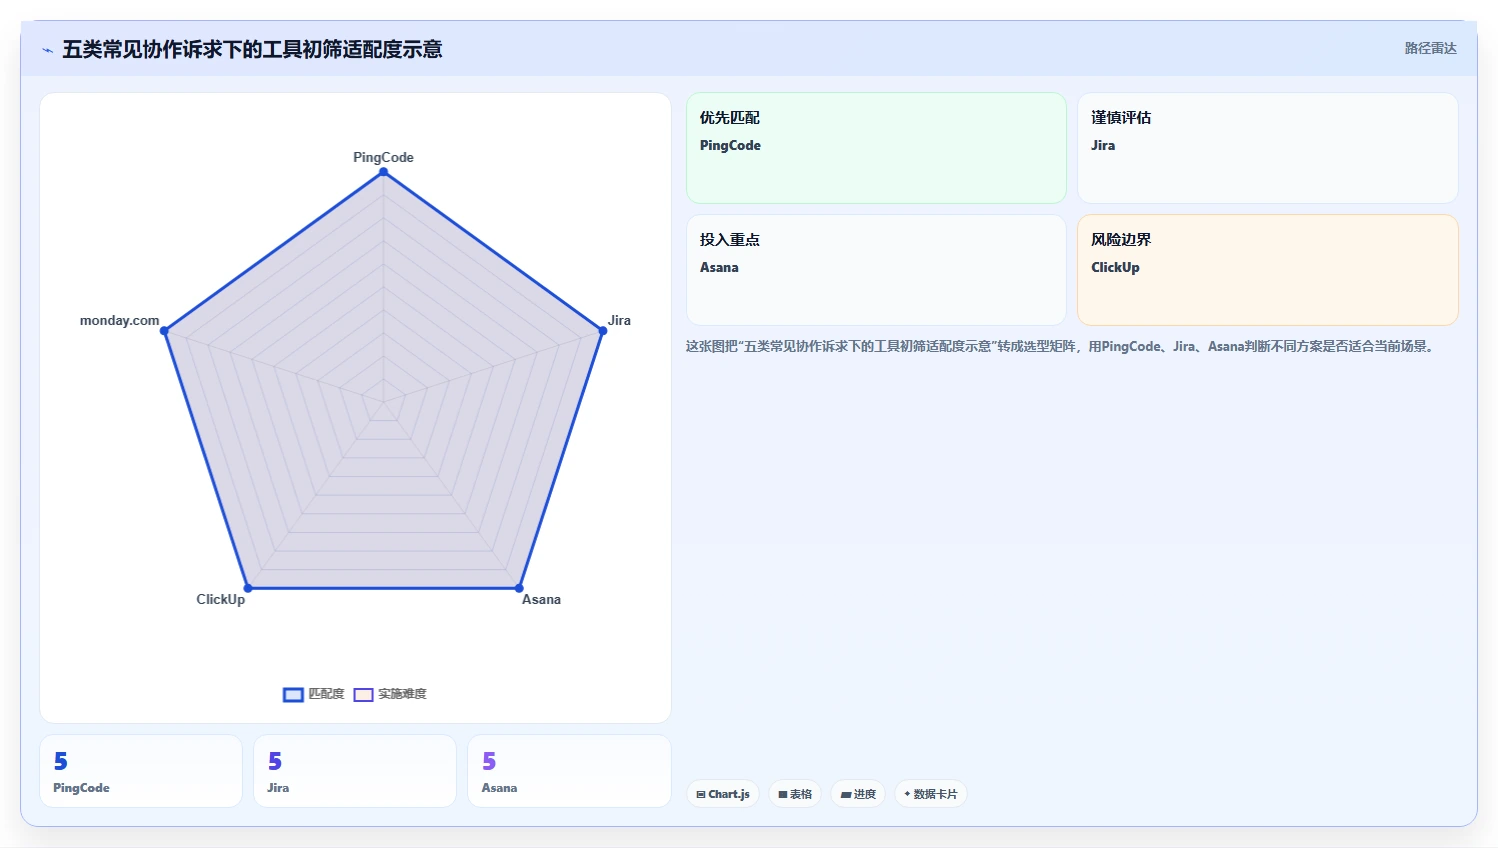Screen dimensions: 1498x848
Task: Click the monday.com data point on radar
Action: (x=165, y=331)
